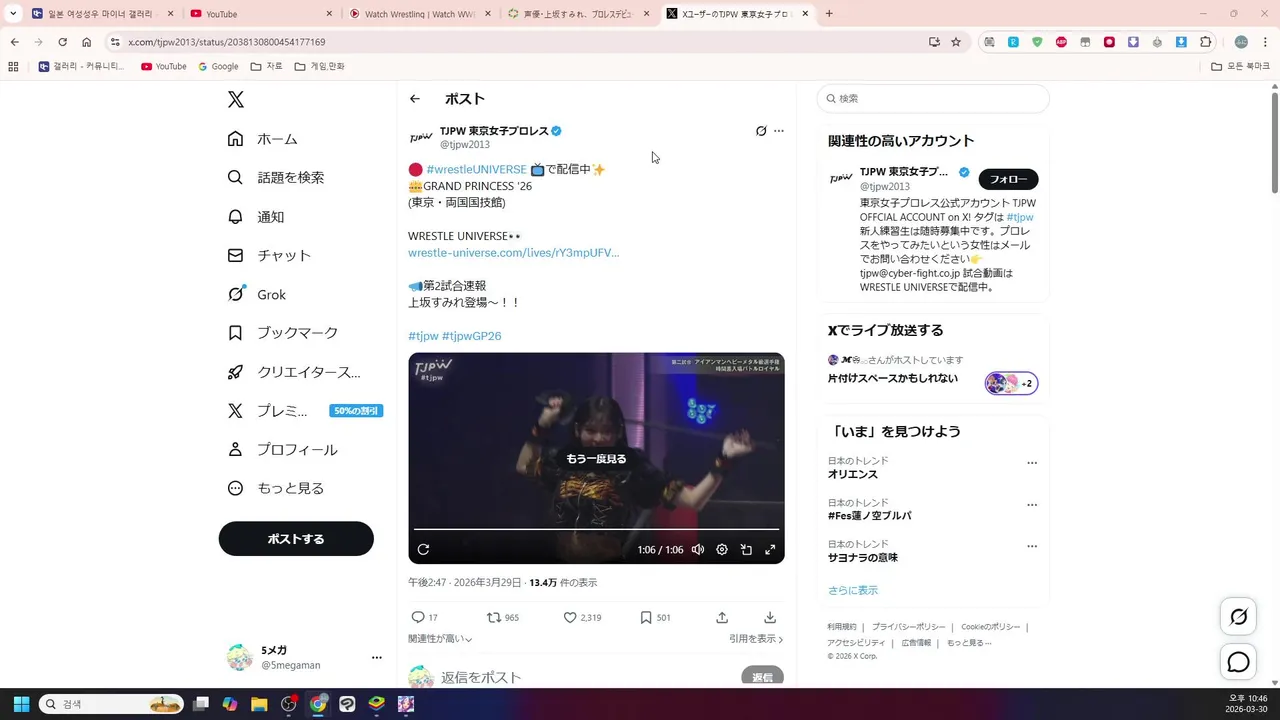The width and height of the screenshot is (1280, 720).
Task: Open クリエイタース... creator studio item
Action: pos(294,372)
